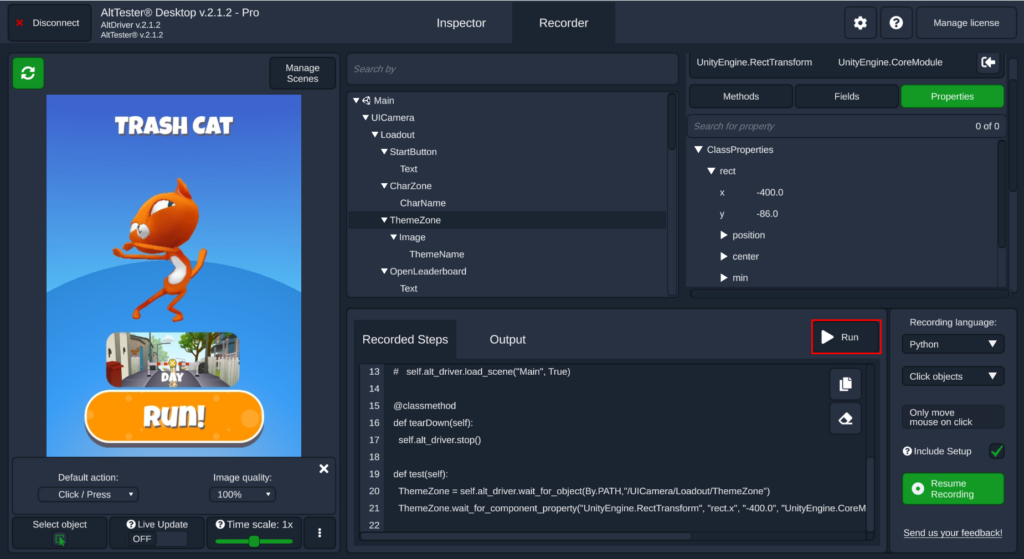Click code line 20 ThemeZone wait_for_object
Viewport: 1024px width, 559px height.
tap(584, 491)
